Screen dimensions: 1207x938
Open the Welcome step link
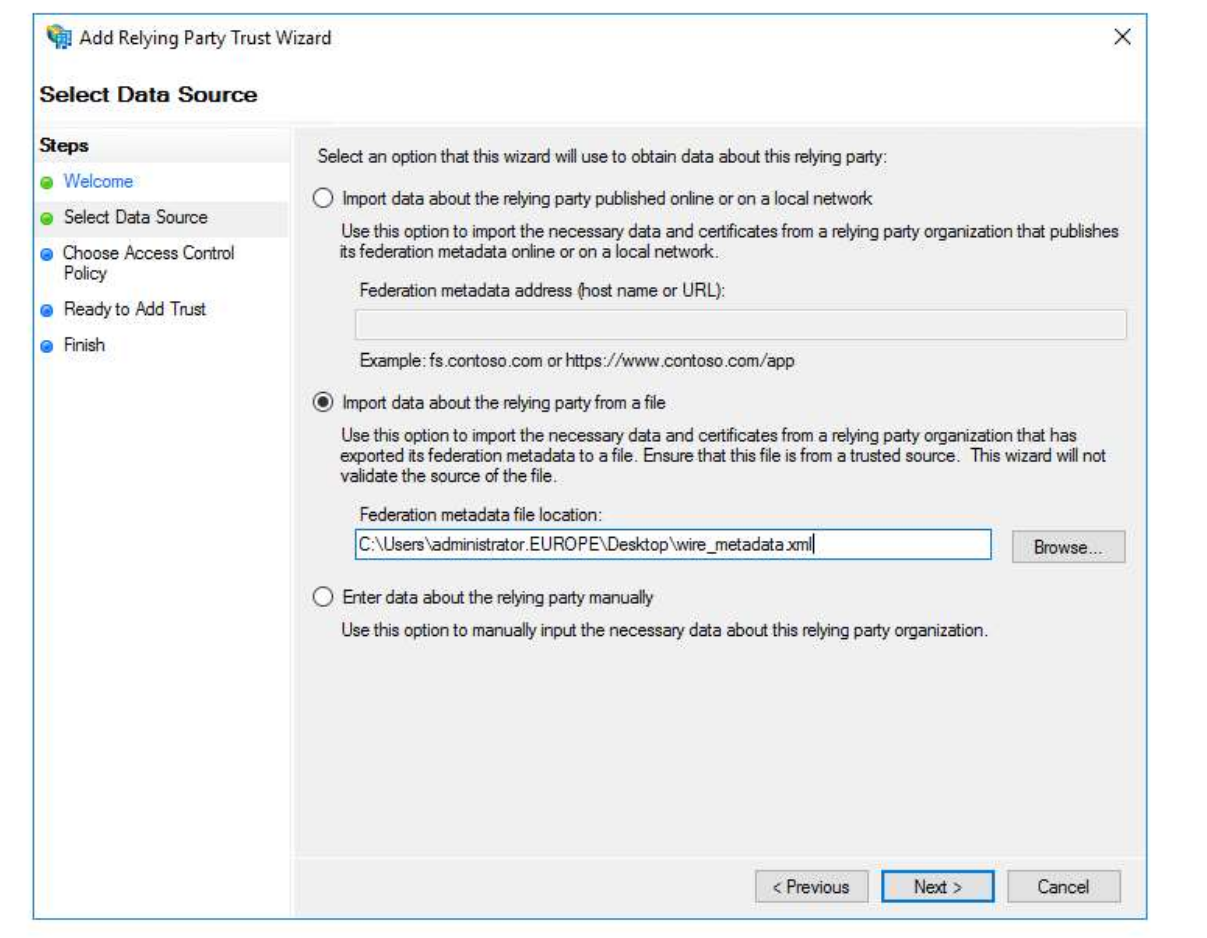pos(98,182)
